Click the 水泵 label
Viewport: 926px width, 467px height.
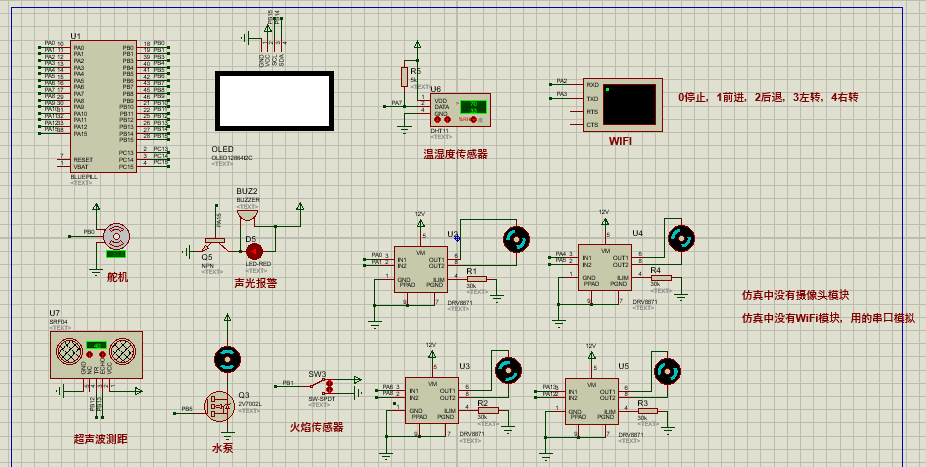223,448
